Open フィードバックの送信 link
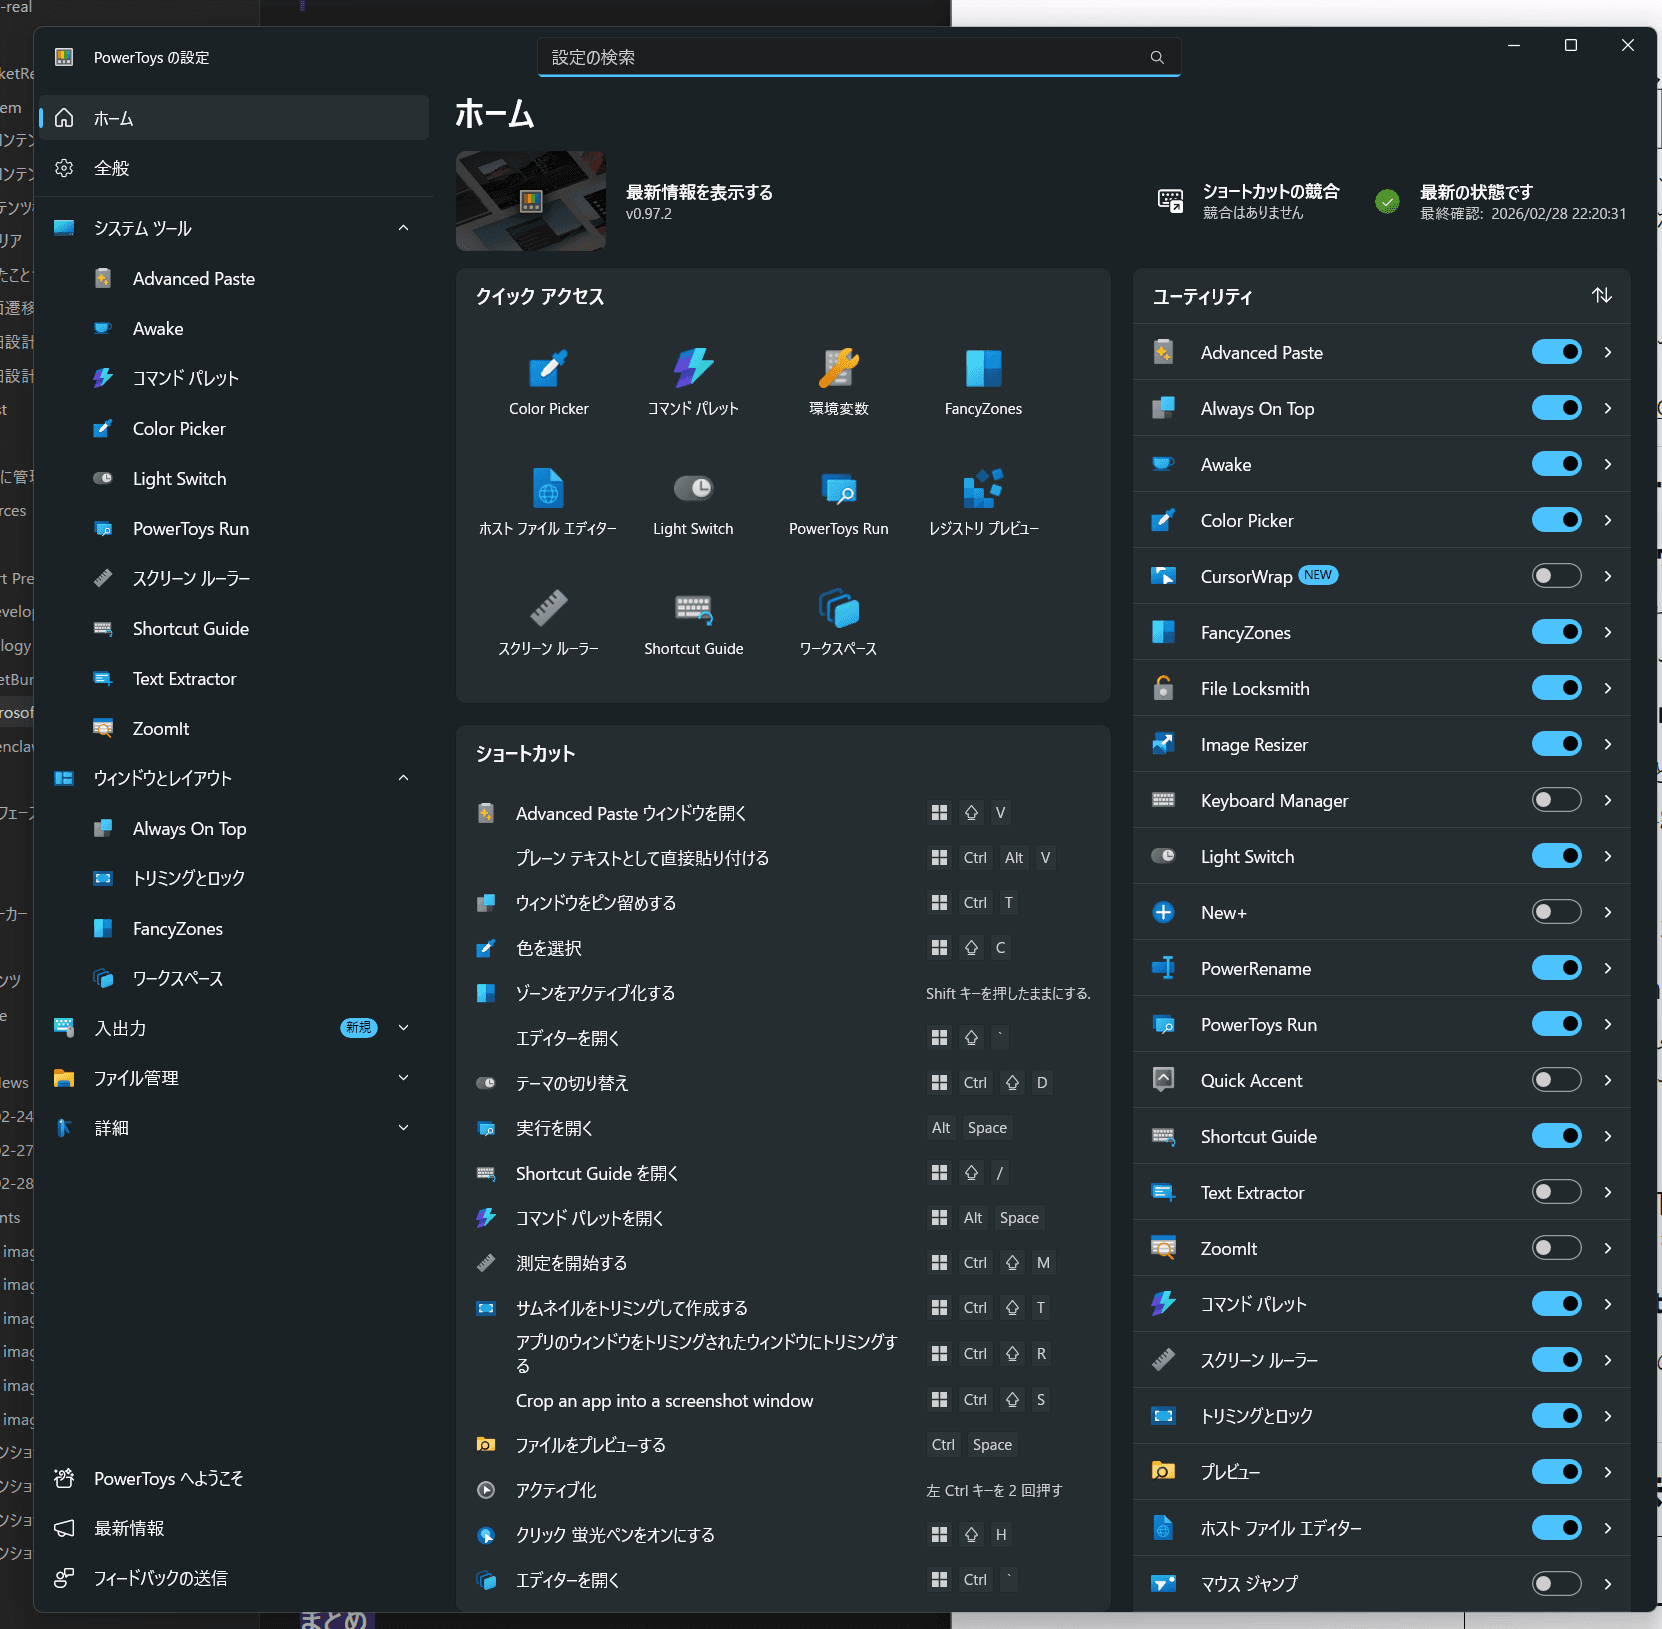1662x1629 pixels. pyautogui.click(x=160, y=1578)
